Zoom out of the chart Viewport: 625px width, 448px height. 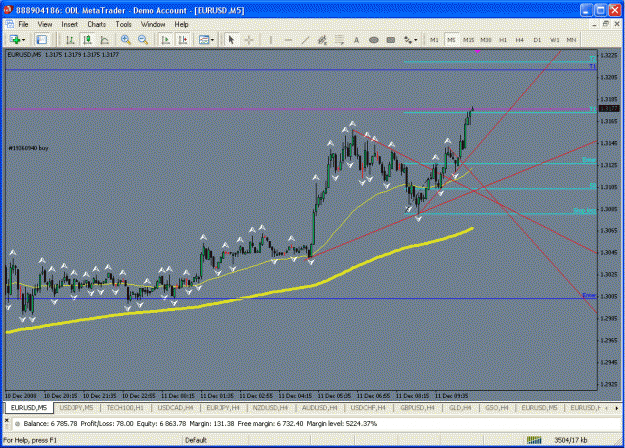coord(143,40)
